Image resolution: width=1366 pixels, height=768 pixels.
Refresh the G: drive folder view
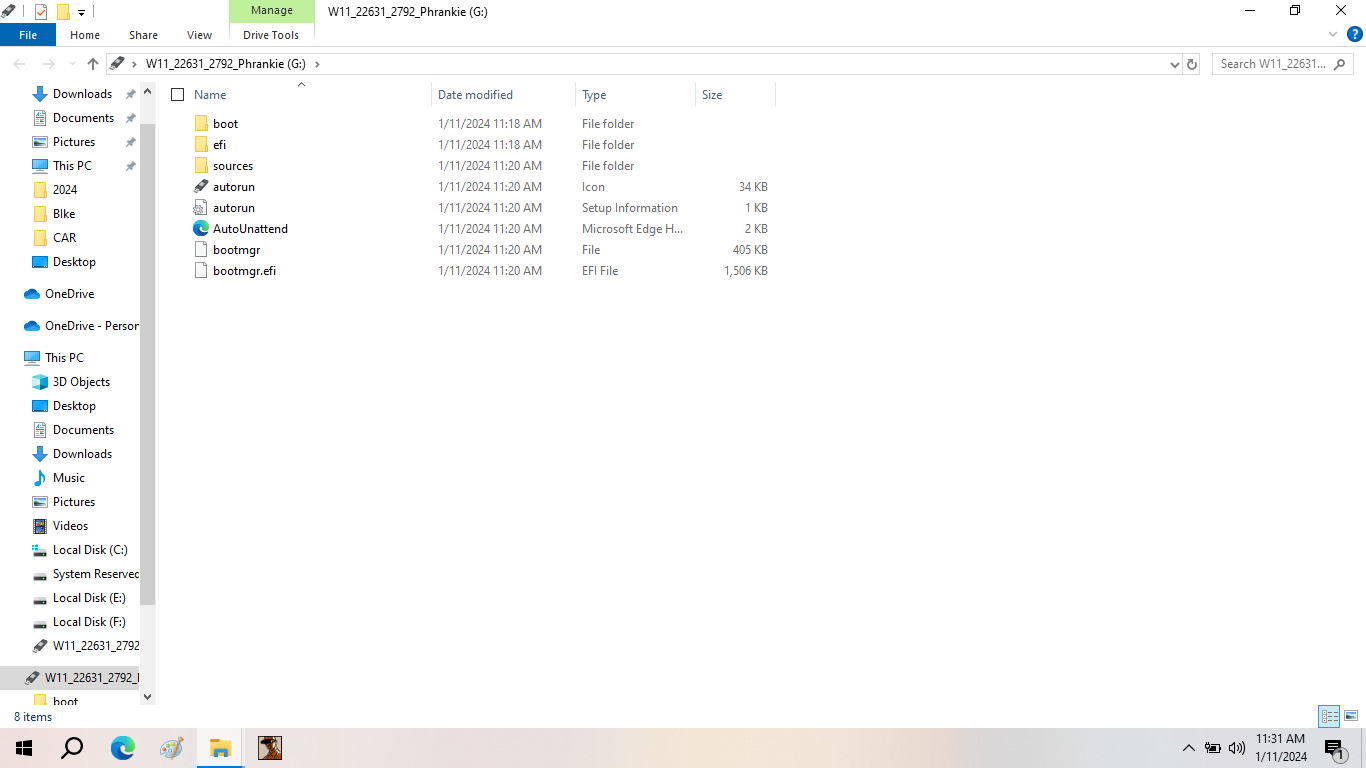[1192, 64]
